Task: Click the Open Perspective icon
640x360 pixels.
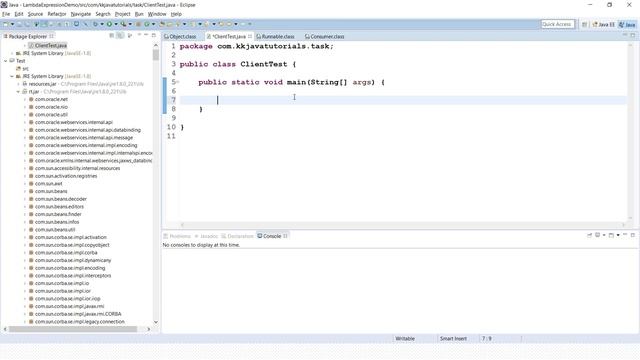Action: point(584,24)
